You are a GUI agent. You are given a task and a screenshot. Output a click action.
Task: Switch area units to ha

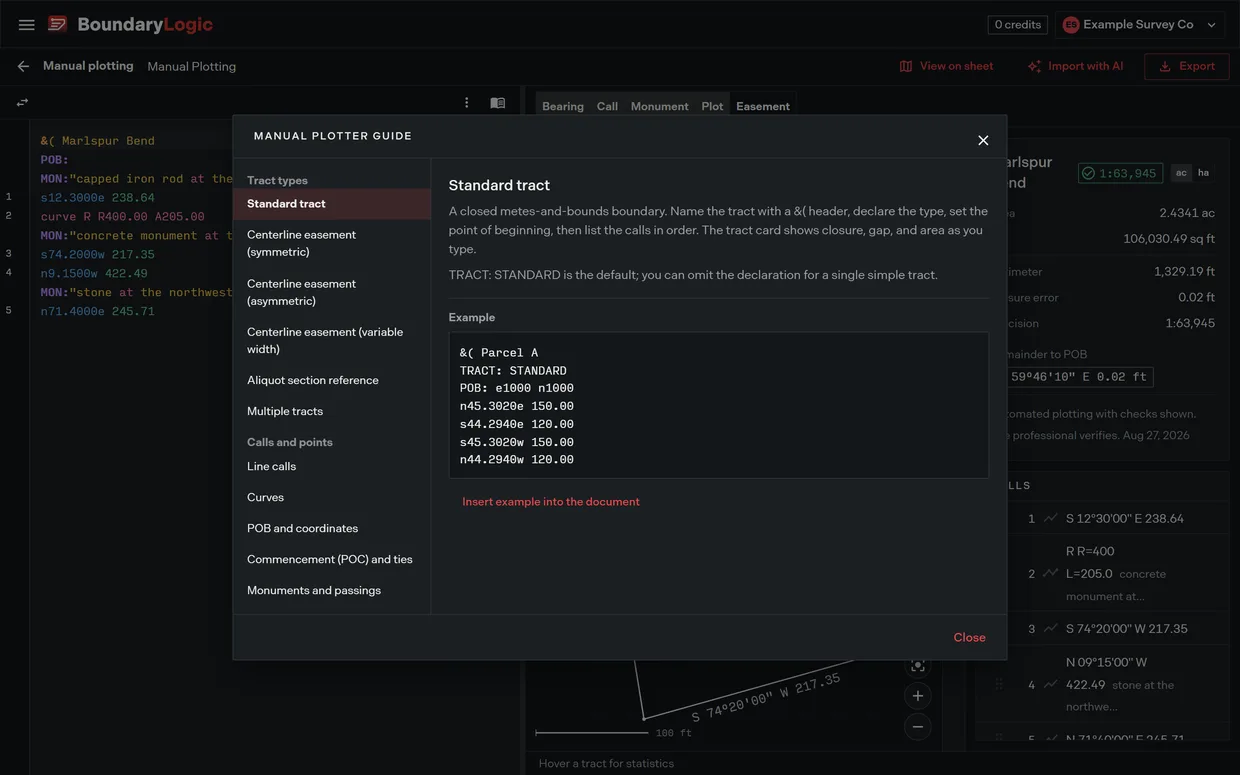click(1203, 173)
